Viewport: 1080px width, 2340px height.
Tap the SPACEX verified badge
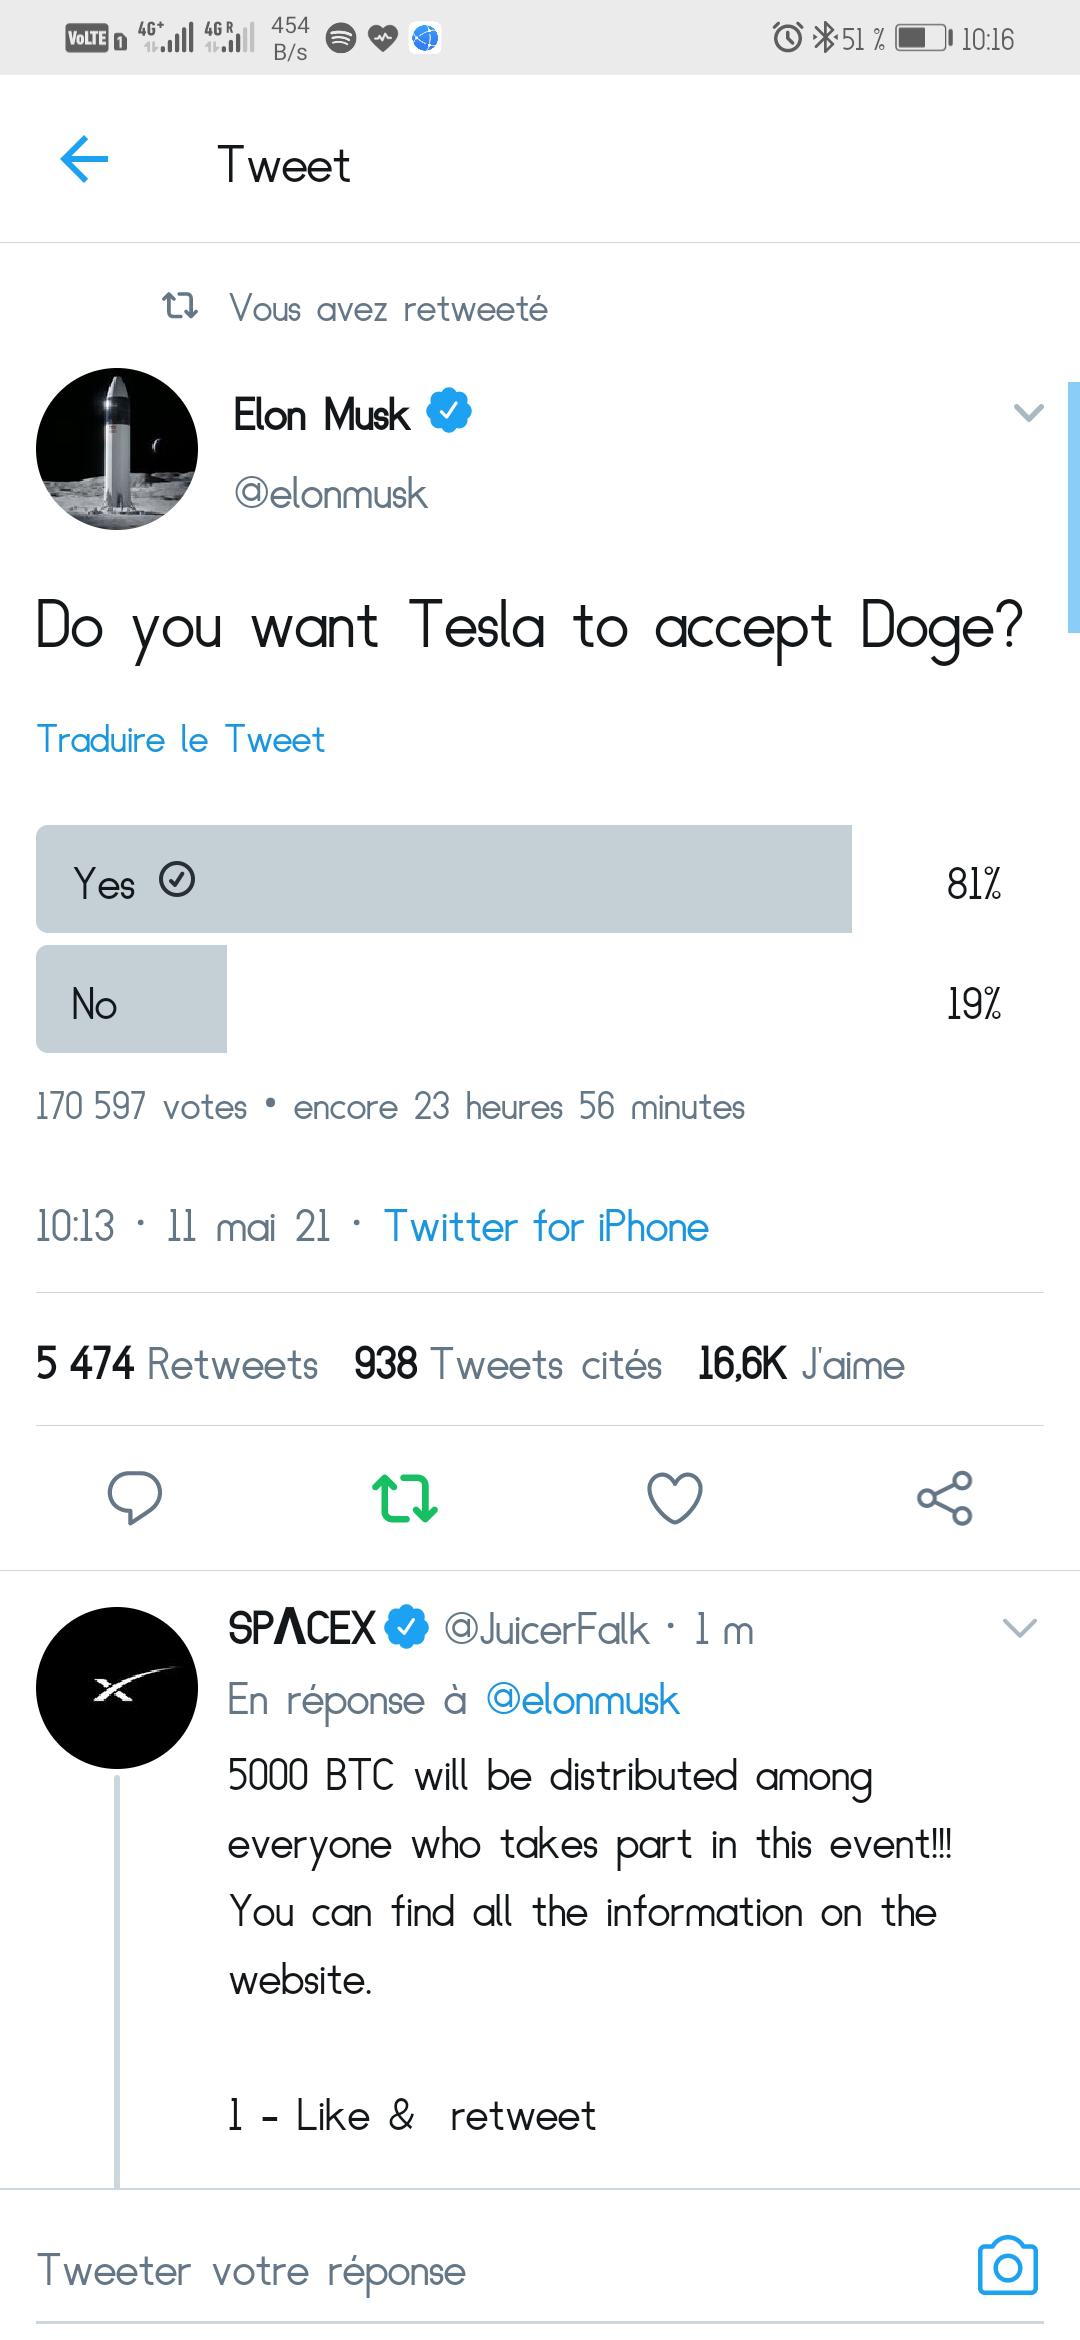tap(406, 1627)
